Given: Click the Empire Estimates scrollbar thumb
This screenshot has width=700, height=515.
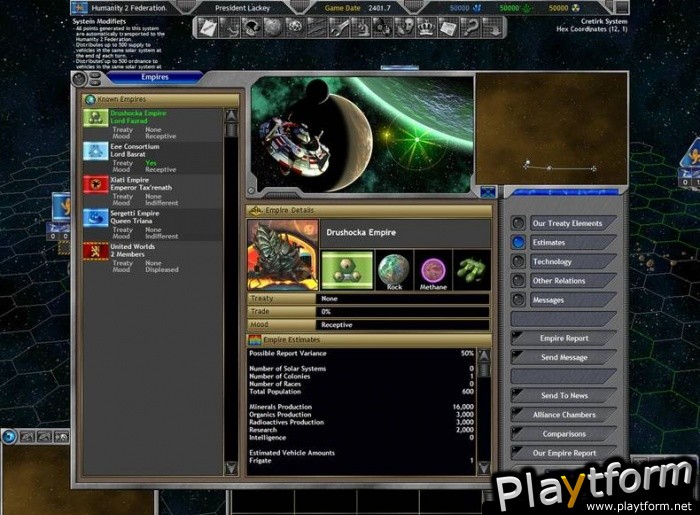Looking at the screenshot, I should 483,370.
